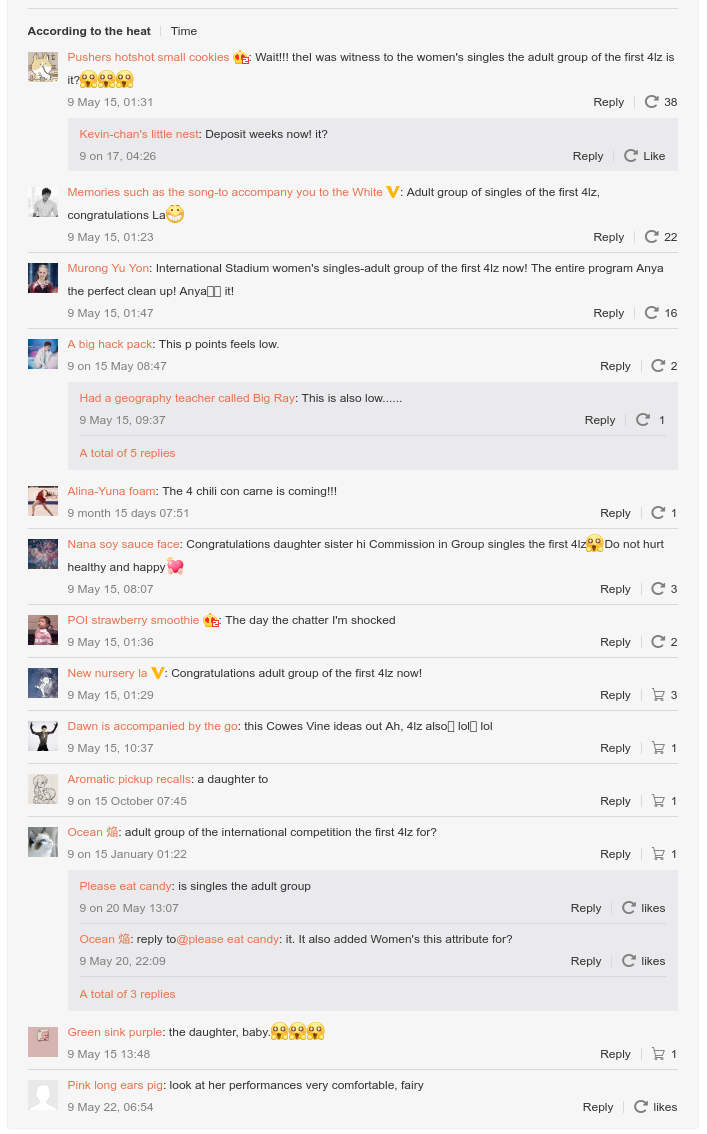The height and width of the screenshot is (1134, 707).
Task: Click cart icon on New nursery la comment
Action: [658, 695]
